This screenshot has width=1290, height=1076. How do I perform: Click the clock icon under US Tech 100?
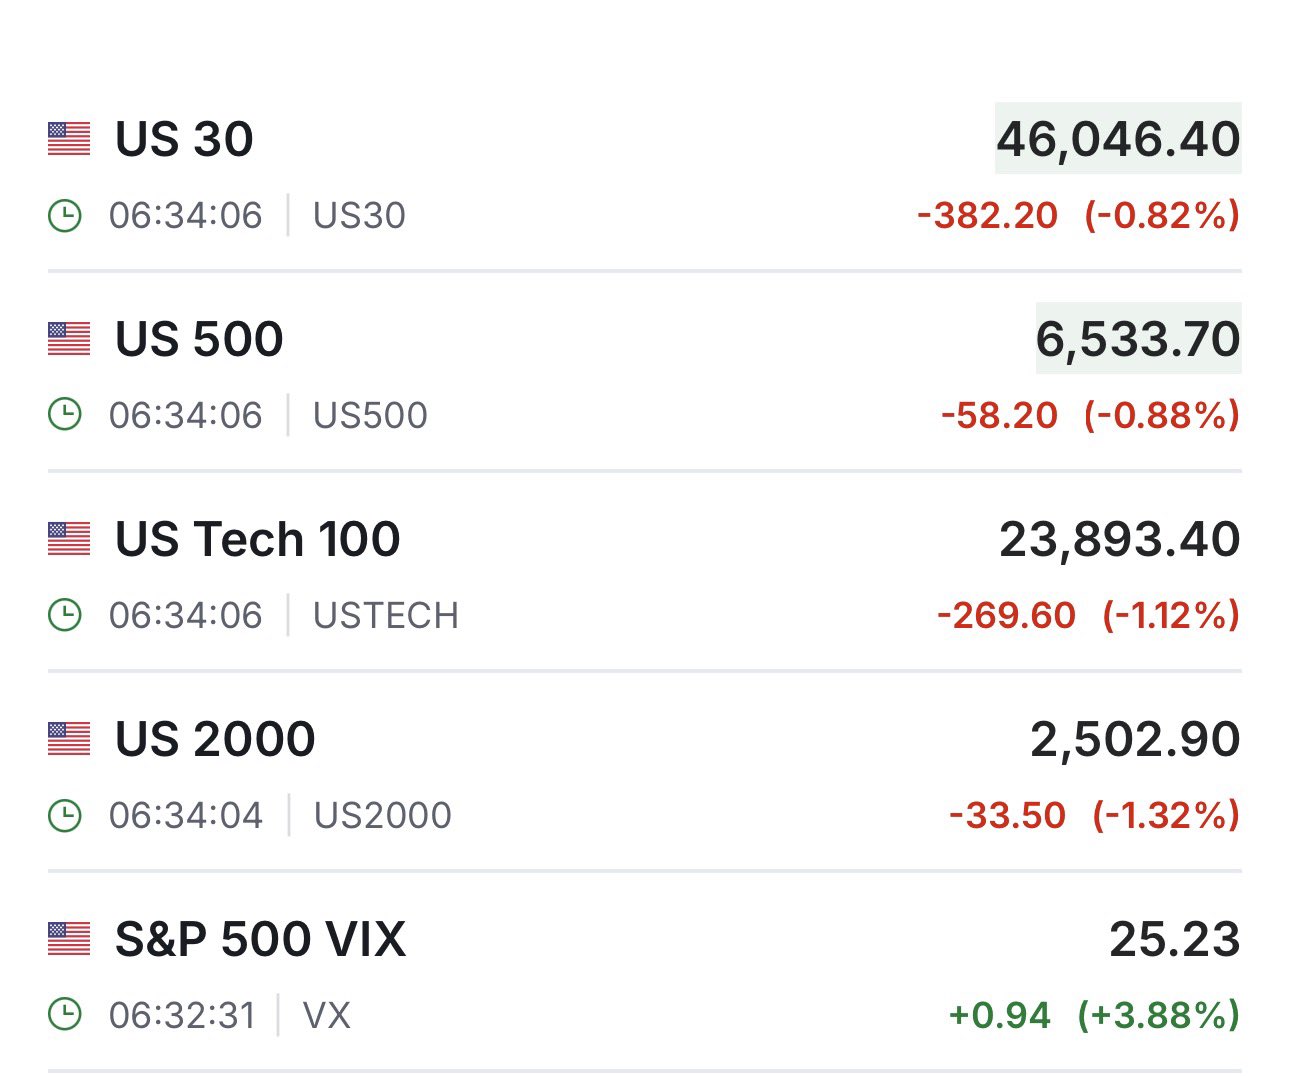pyautogui.click(x=65, y=615)
